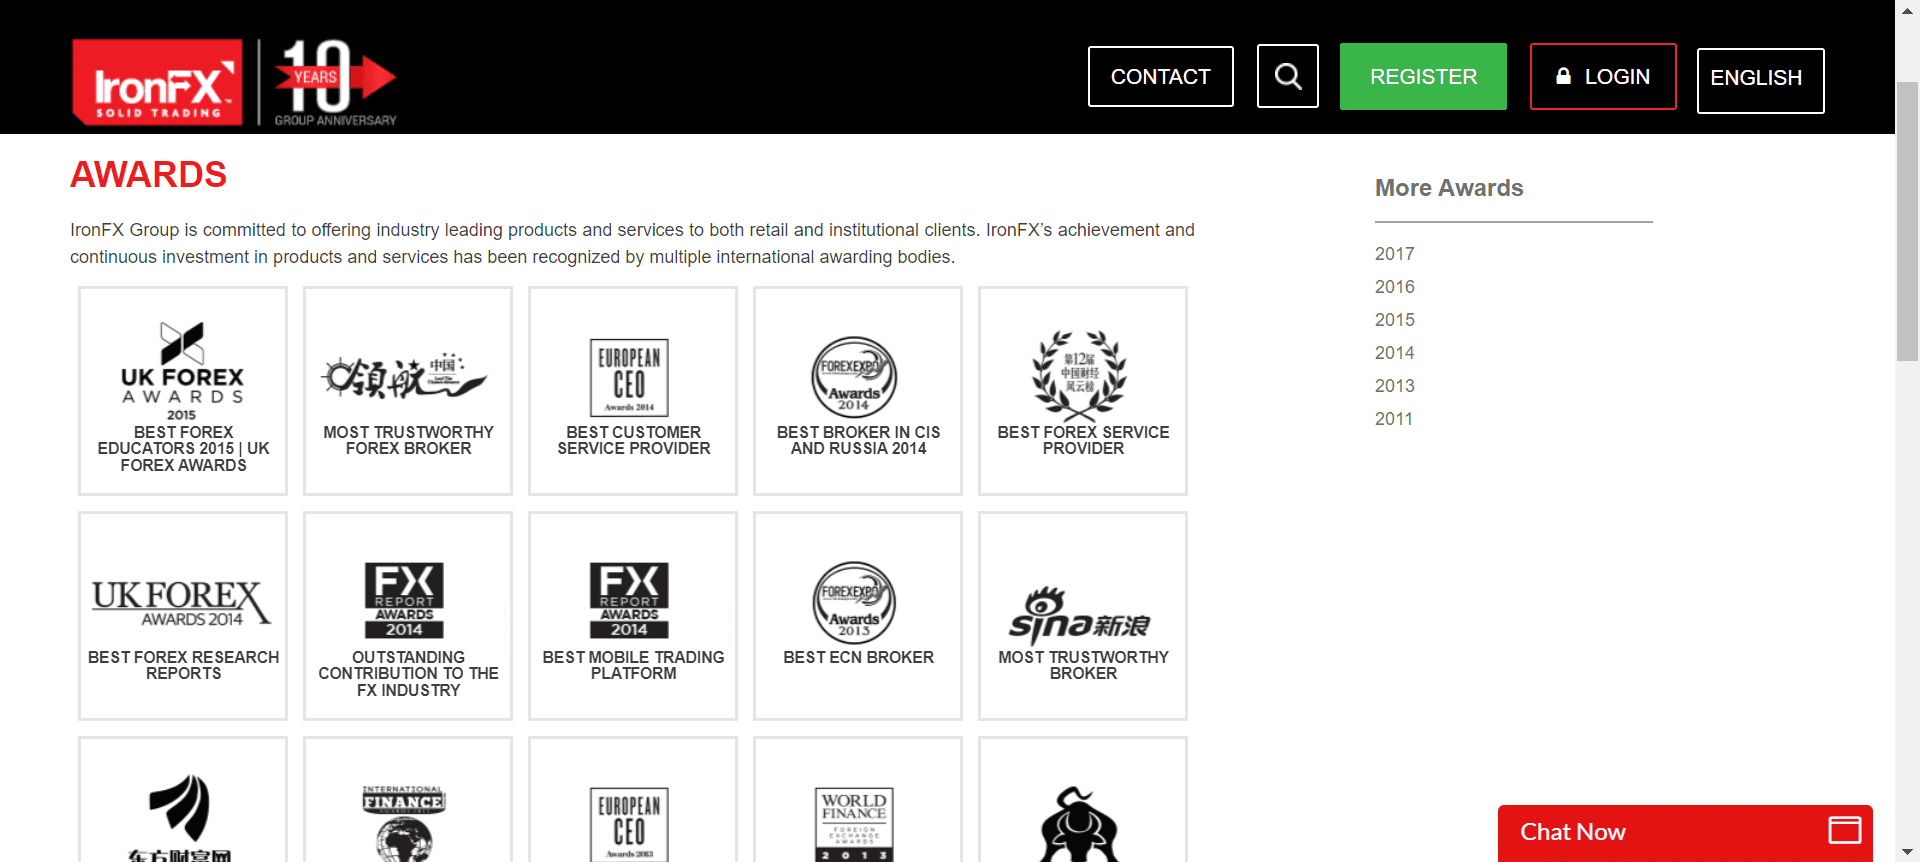Click the scrollbar up arrow

pyautogui.click(x=1907, y=9)
